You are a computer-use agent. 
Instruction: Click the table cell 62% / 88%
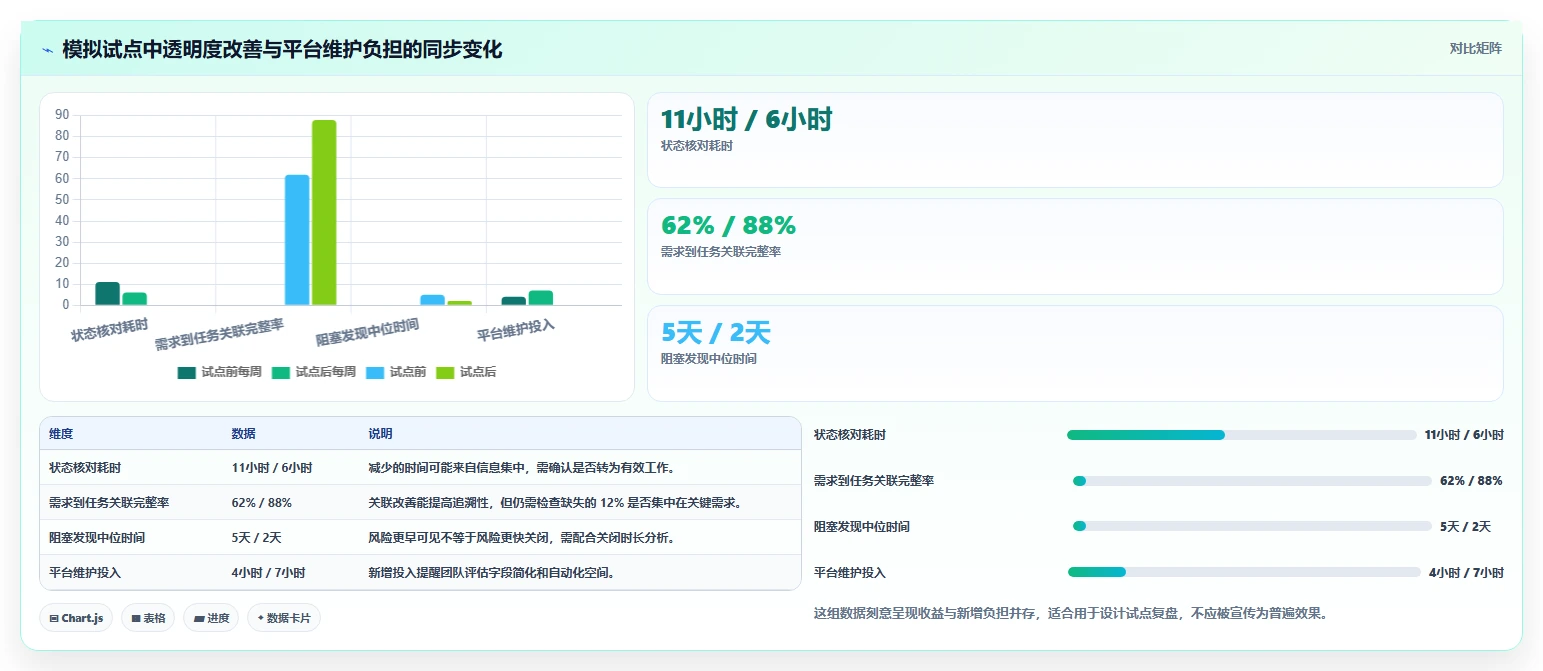point(262,502)
